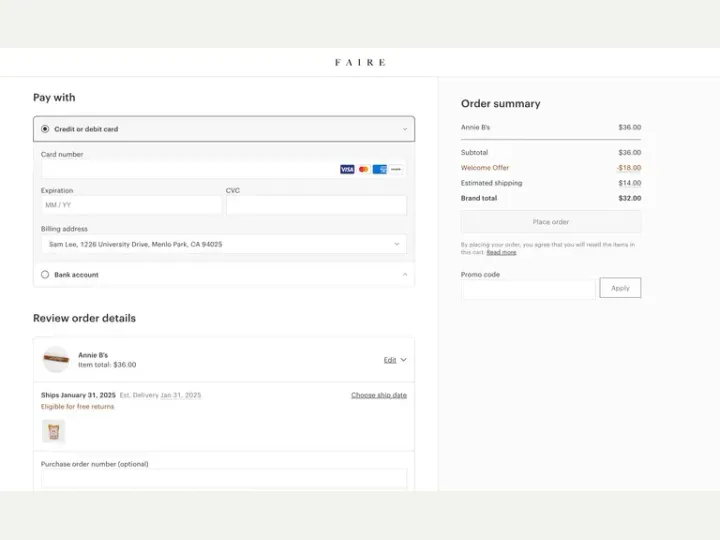720x540 pixels.
Task: Select the Credit or debit card option
Action: click(x=45, y=129)
